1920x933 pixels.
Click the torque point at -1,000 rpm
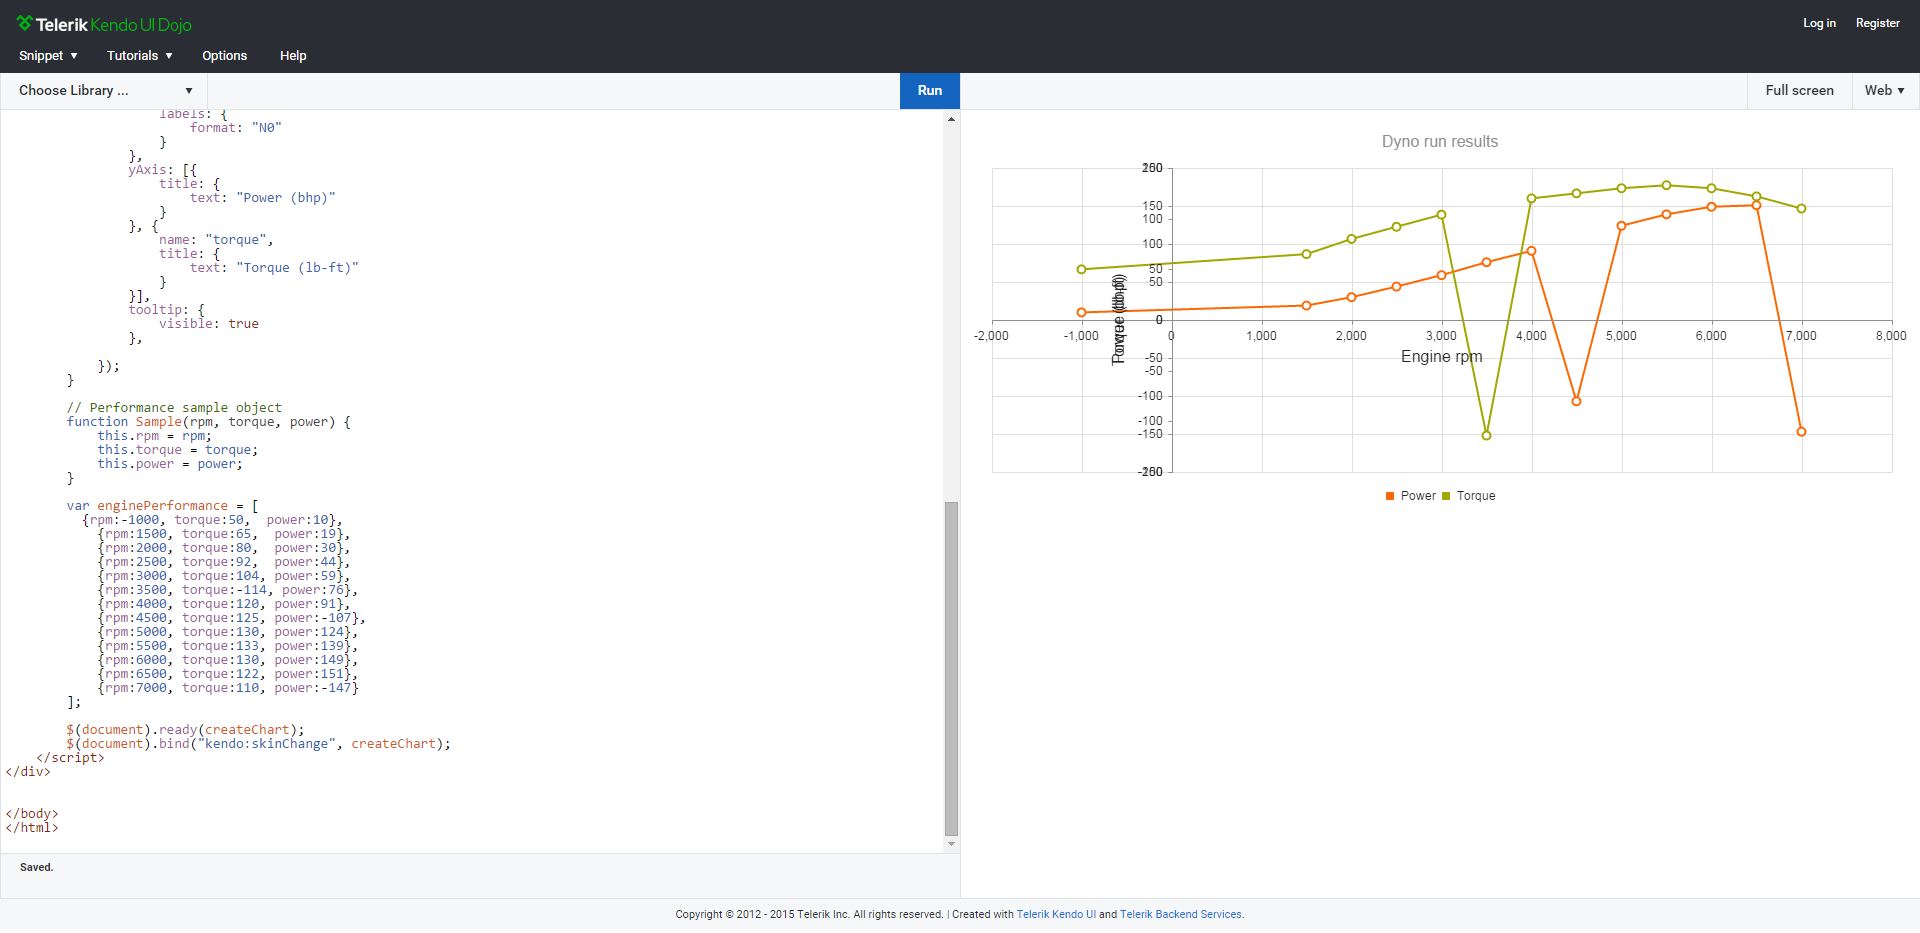tap(1081, 269)
